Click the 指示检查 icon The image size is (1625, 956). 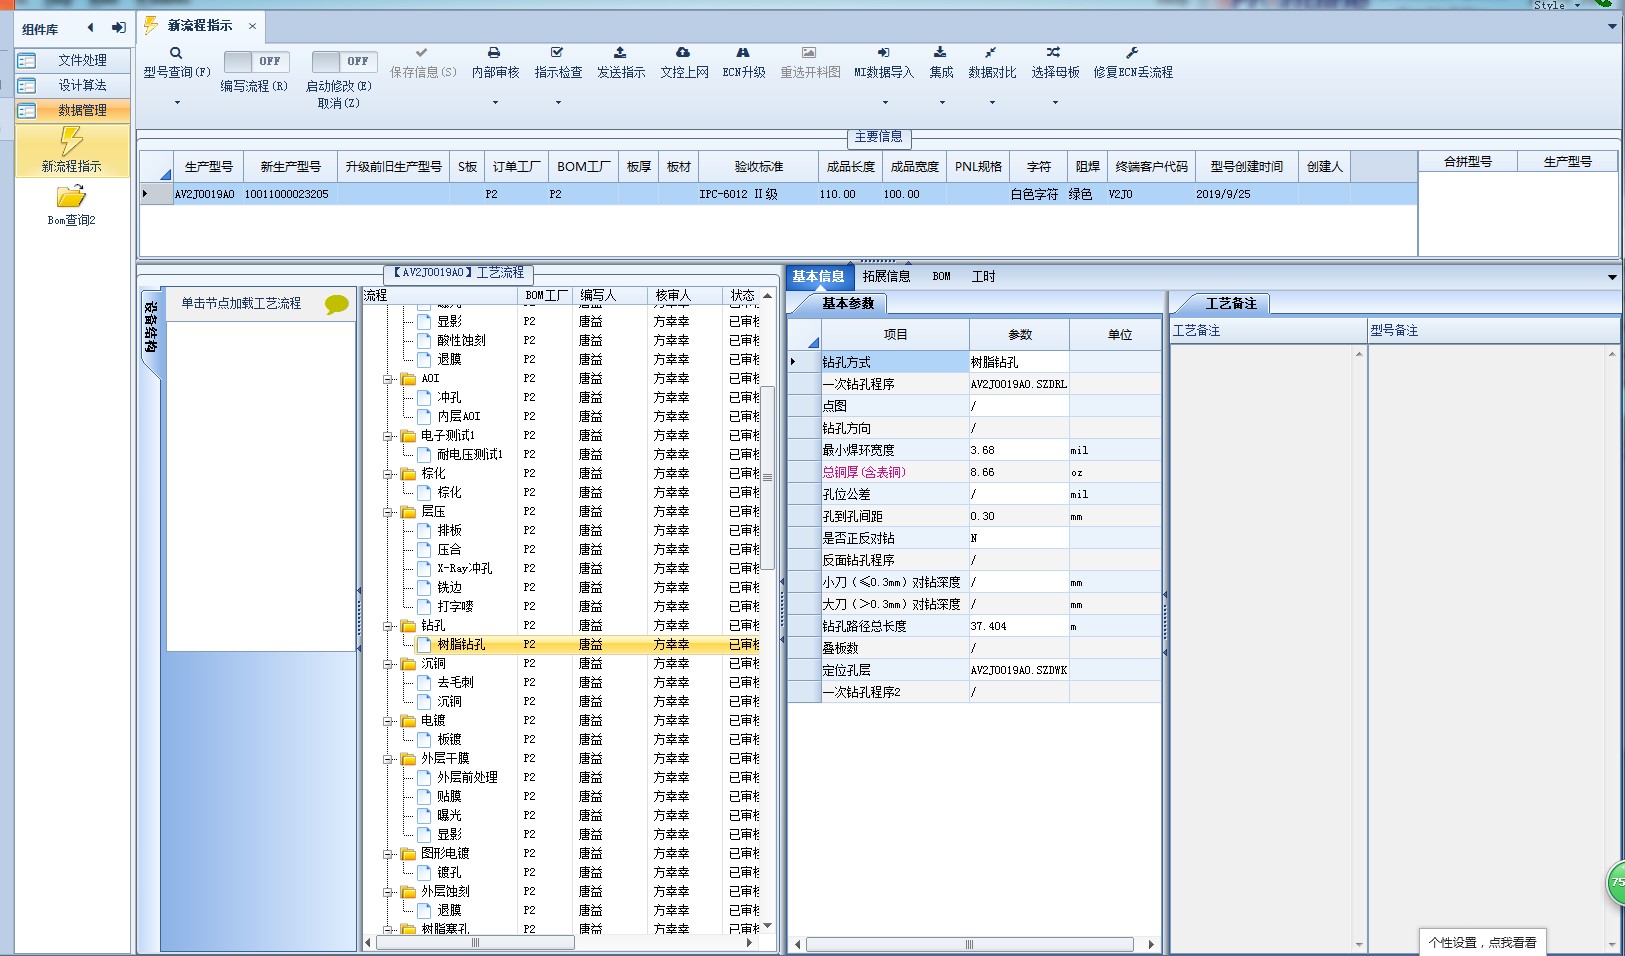(557, 52)
